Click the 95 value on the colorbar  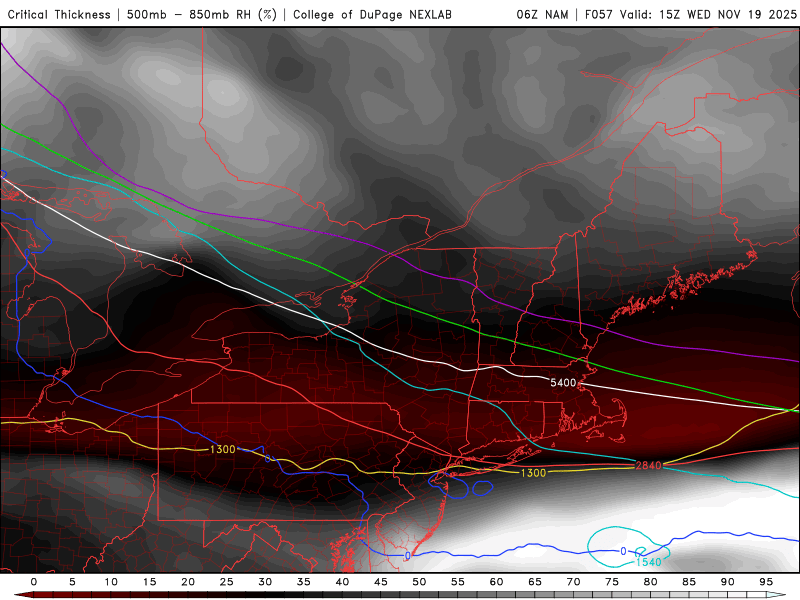click(766, 582)
